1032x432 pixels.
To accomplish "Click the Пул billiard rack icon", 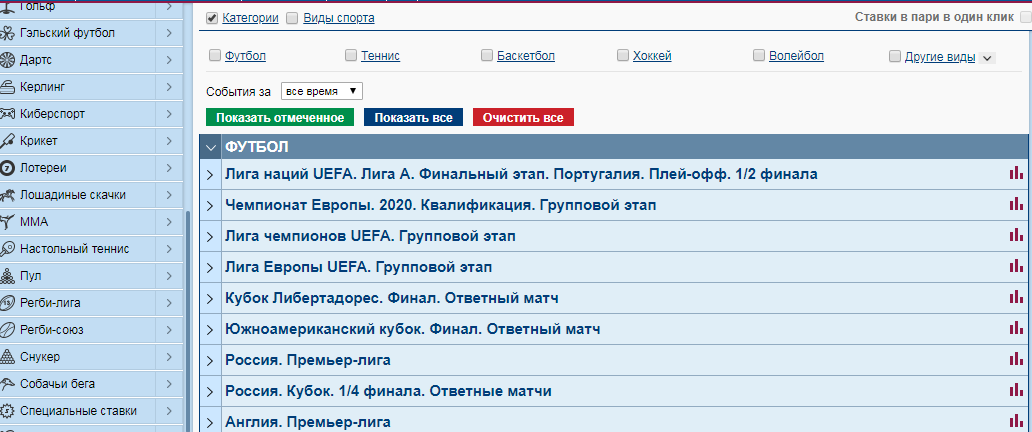I will (7, 276).
